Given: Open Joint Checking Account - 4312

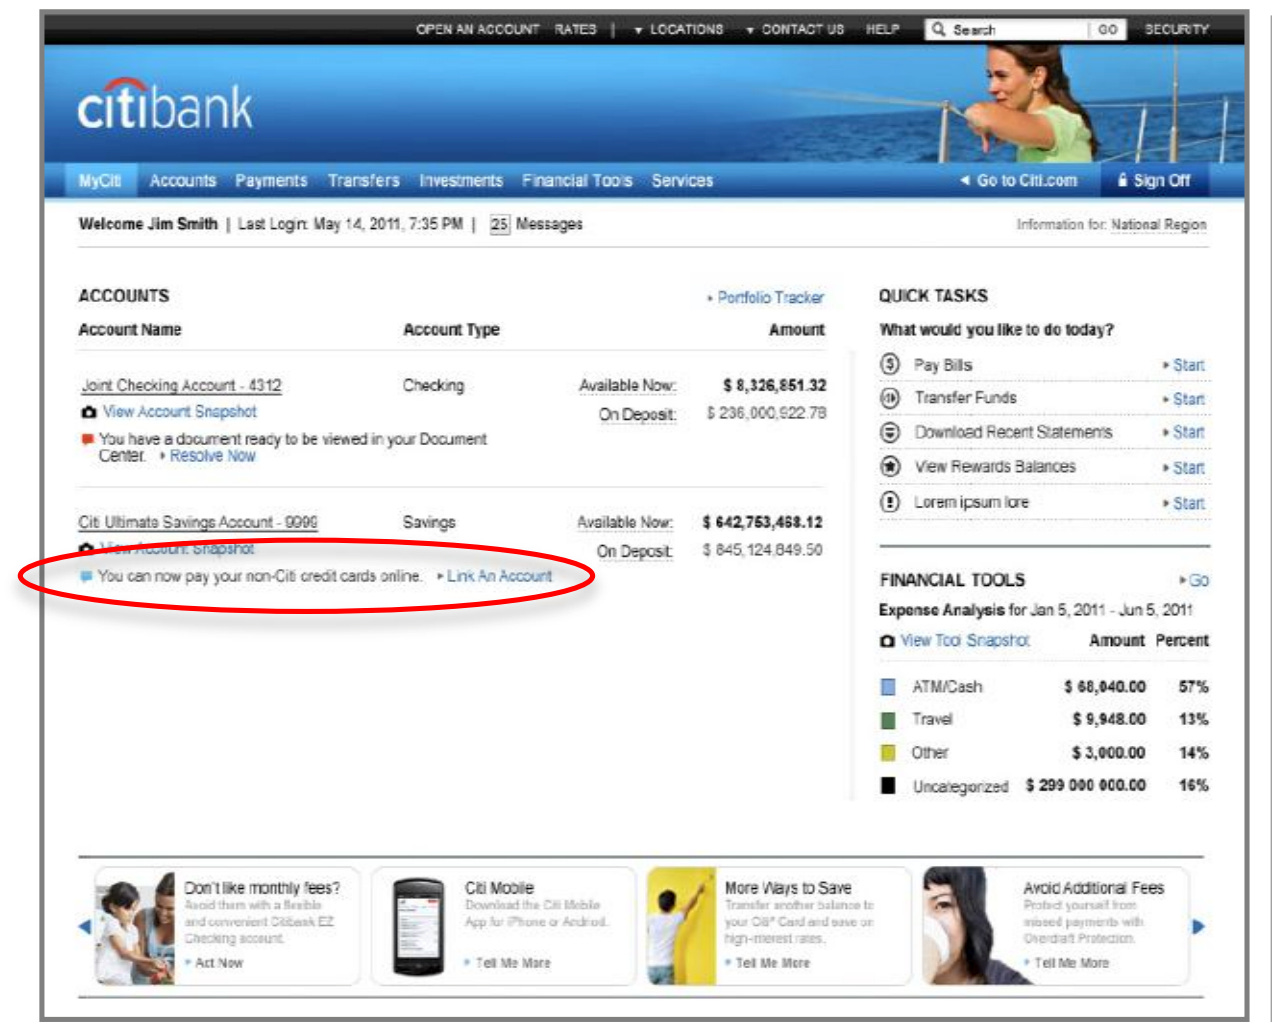Looking at the screenshot, I should (181, 385).
